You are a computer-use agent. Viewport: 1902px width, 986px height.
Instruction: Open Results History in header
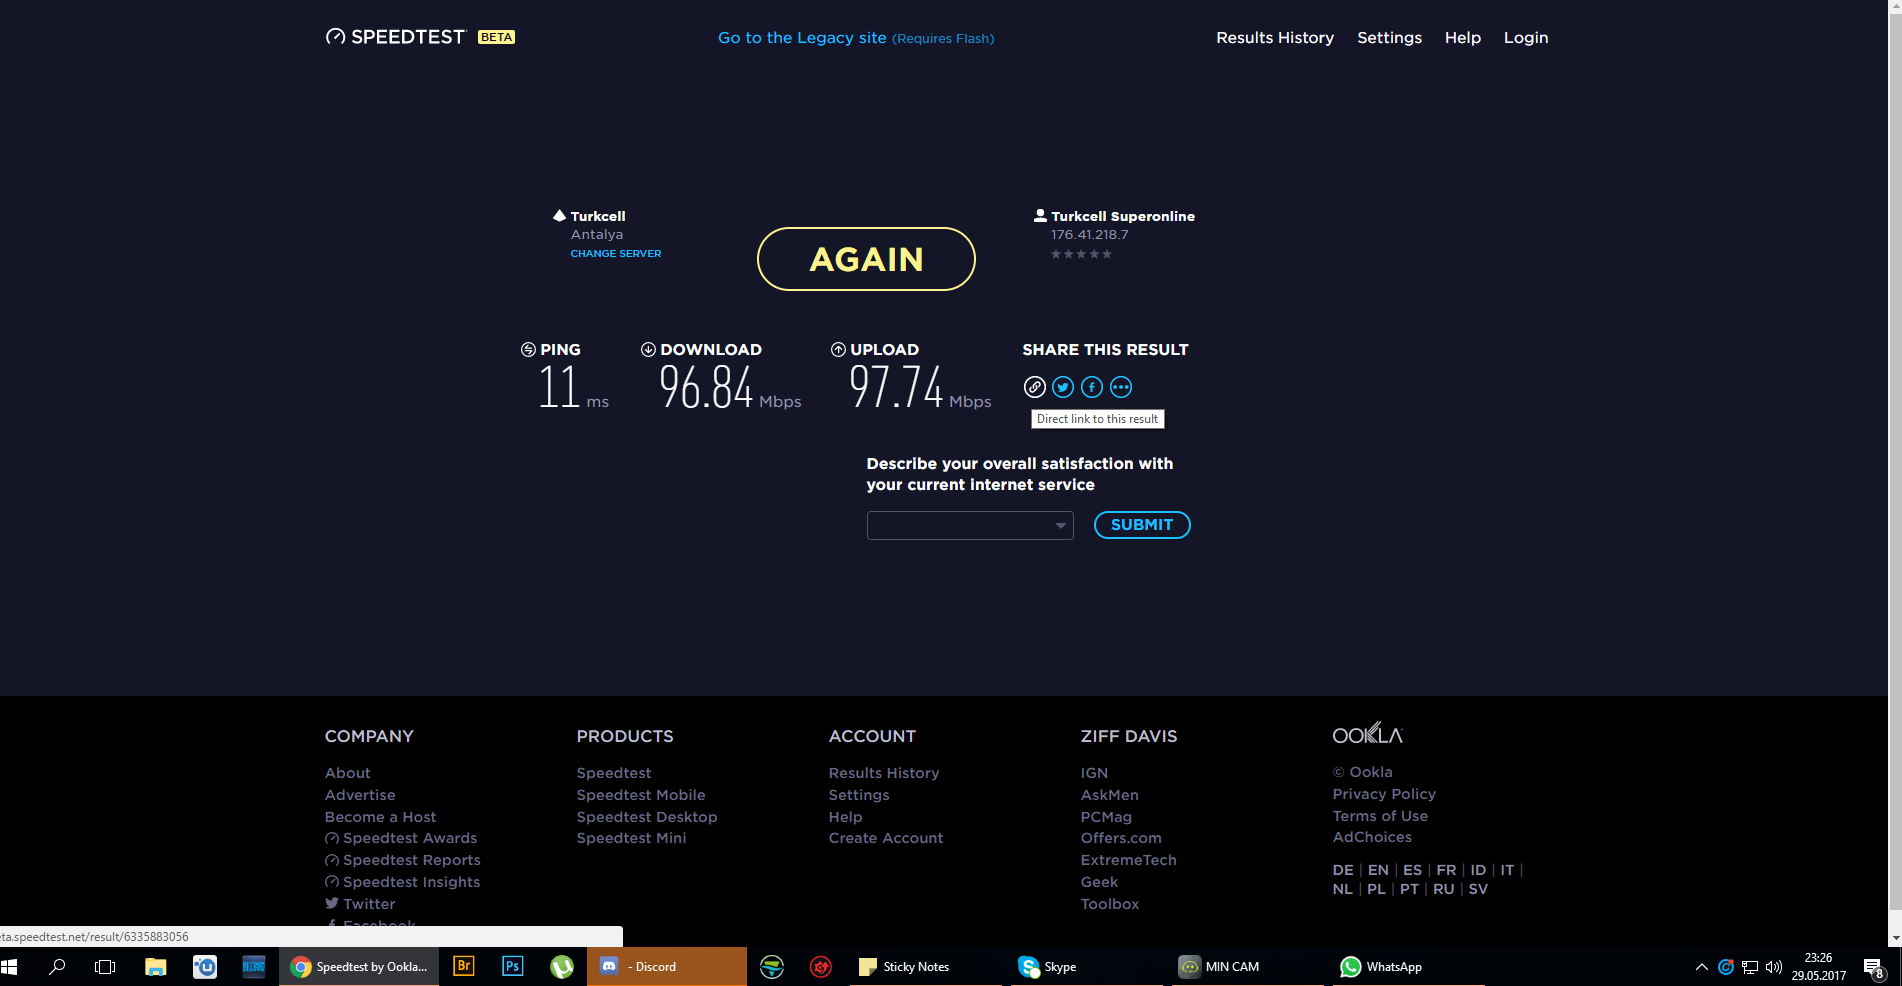pos(1275,38)
